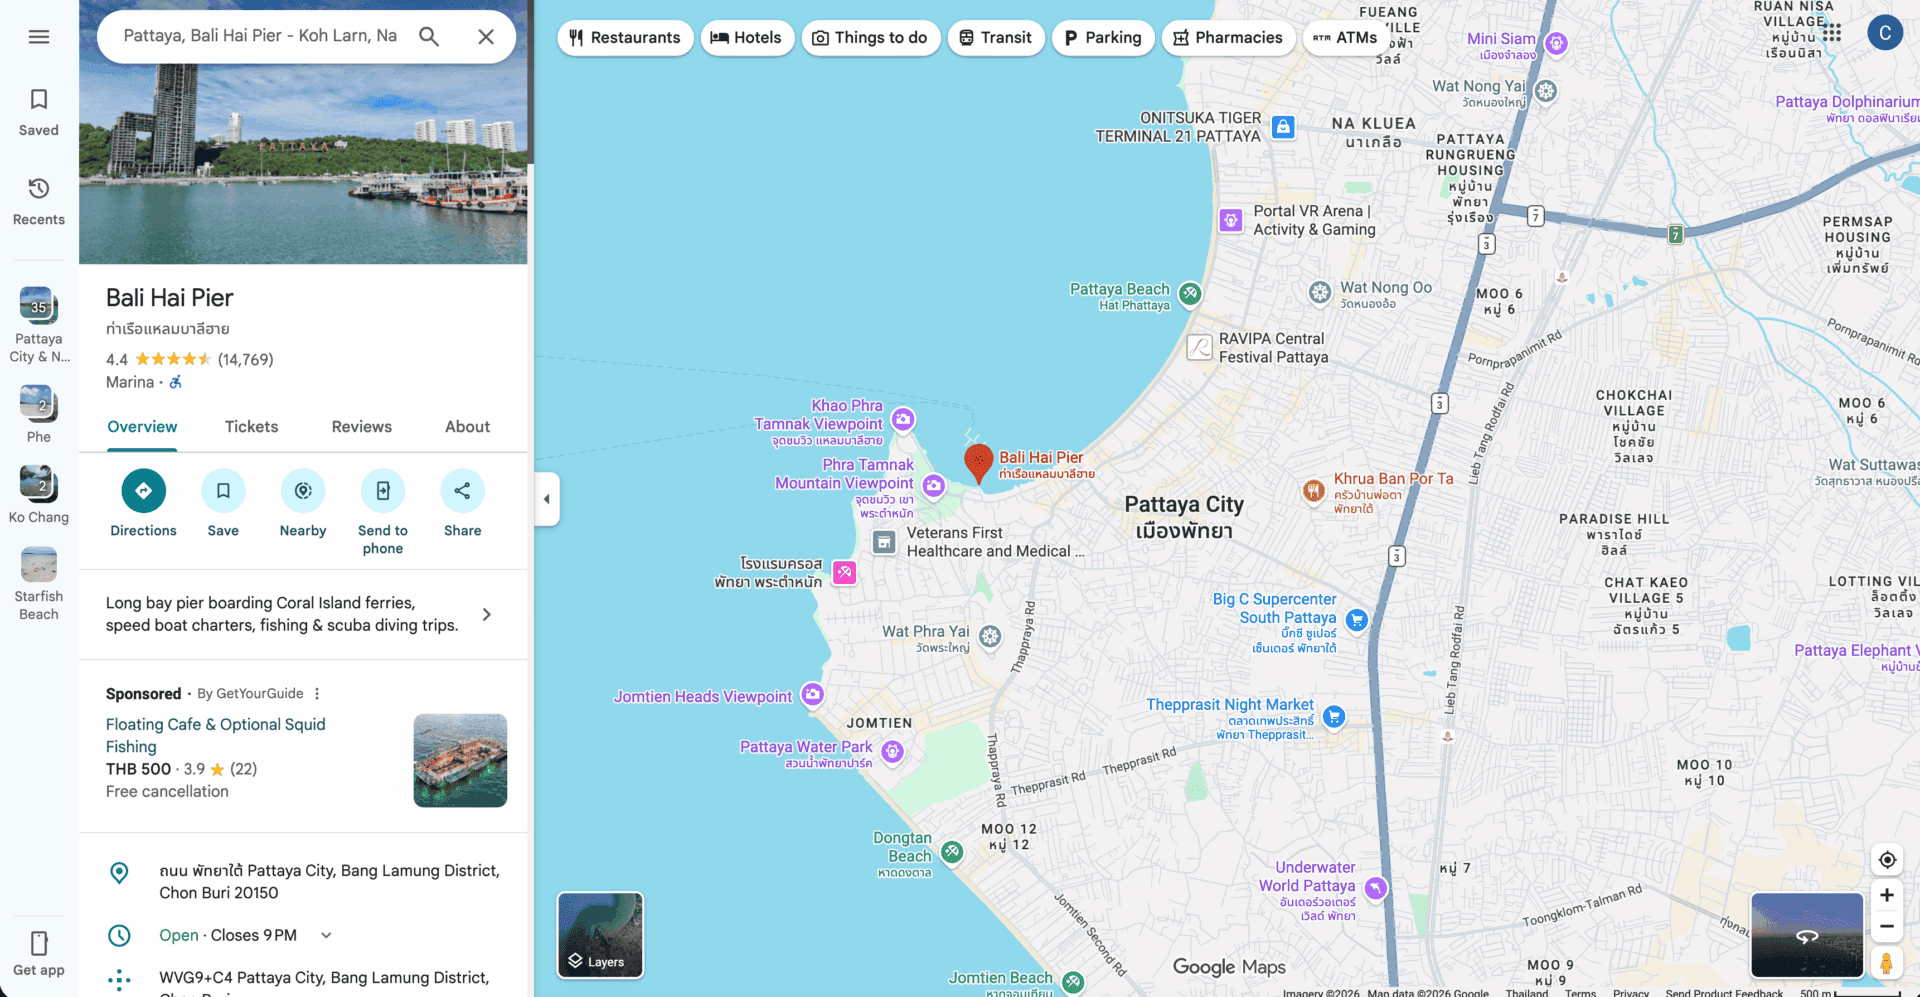Click the address location pin icon
Viewport: 1920px width, 997px height.
(x=119, y=873)
